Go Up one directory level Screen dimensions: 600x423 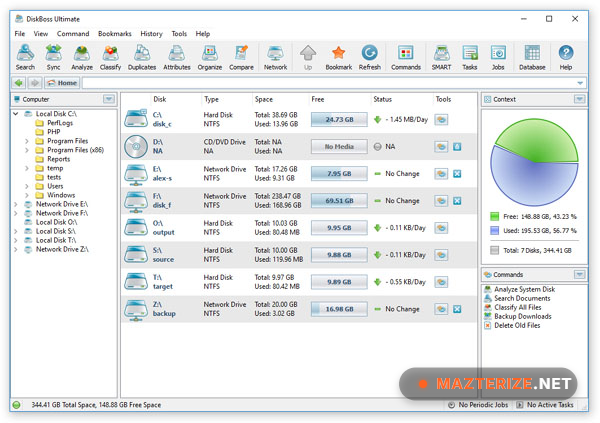click(x=308, y=57)
